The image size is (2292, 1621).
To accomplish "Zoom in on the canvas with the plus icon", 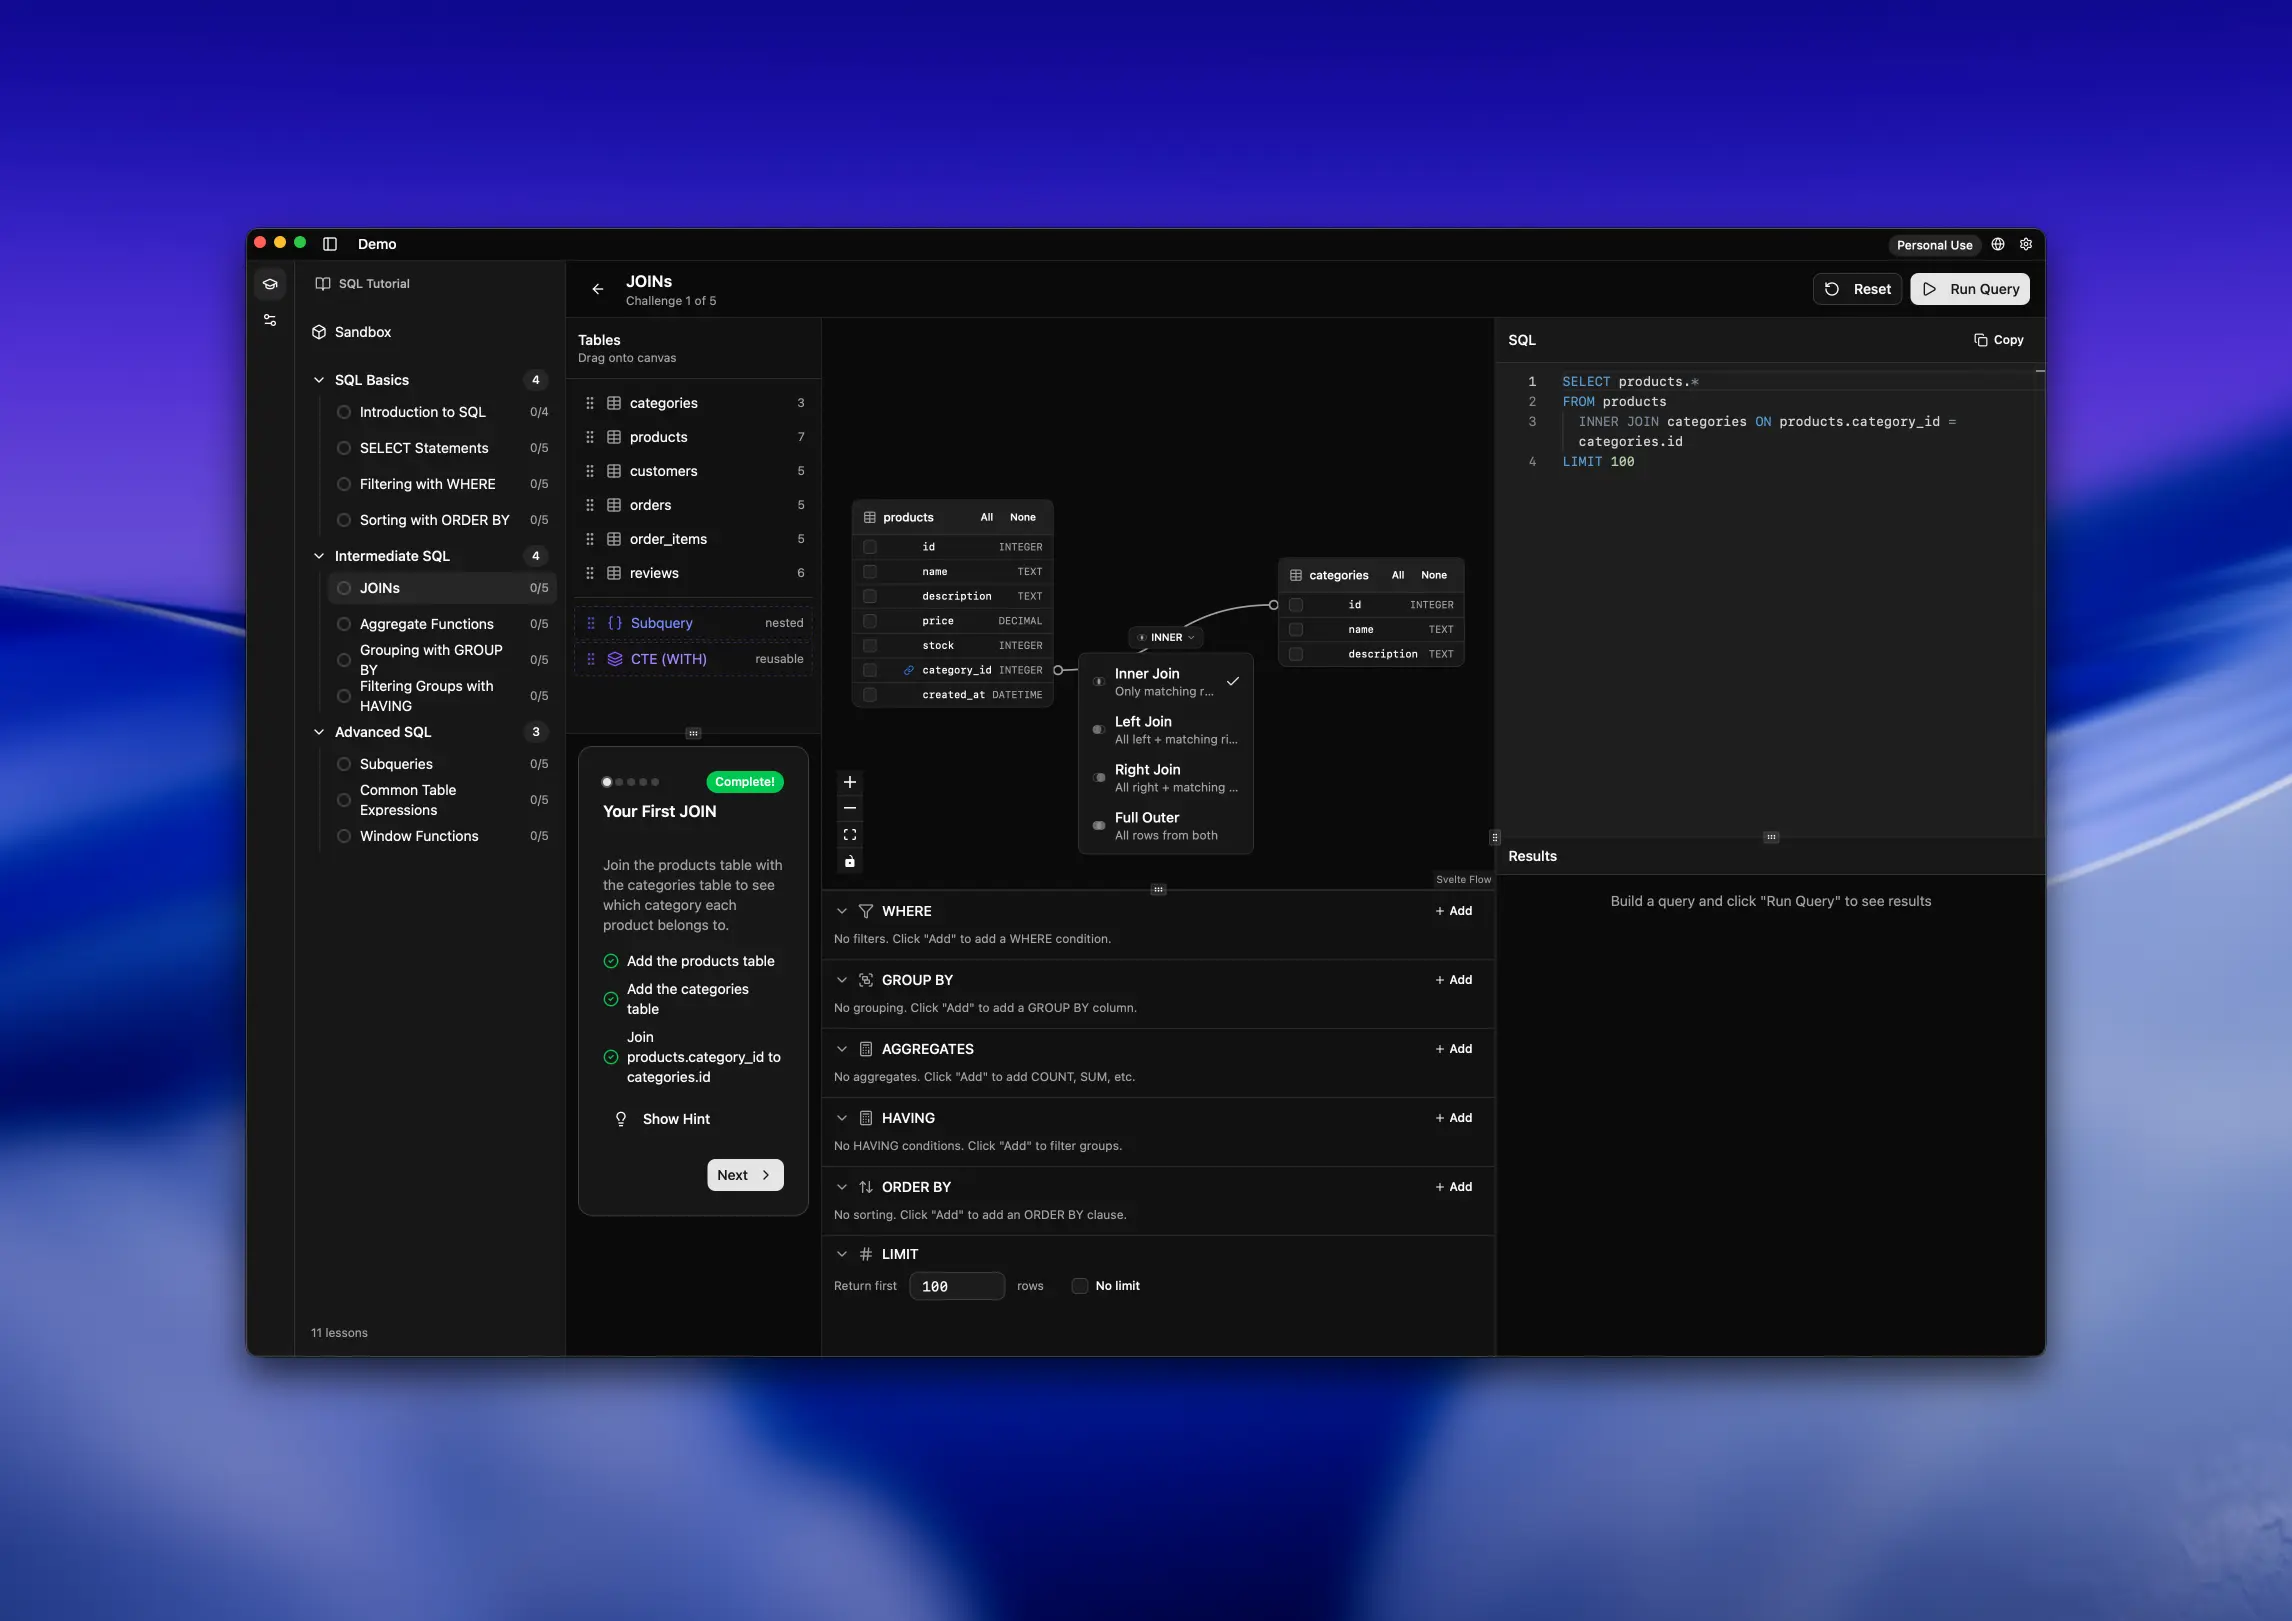I will tap(849, 782).
